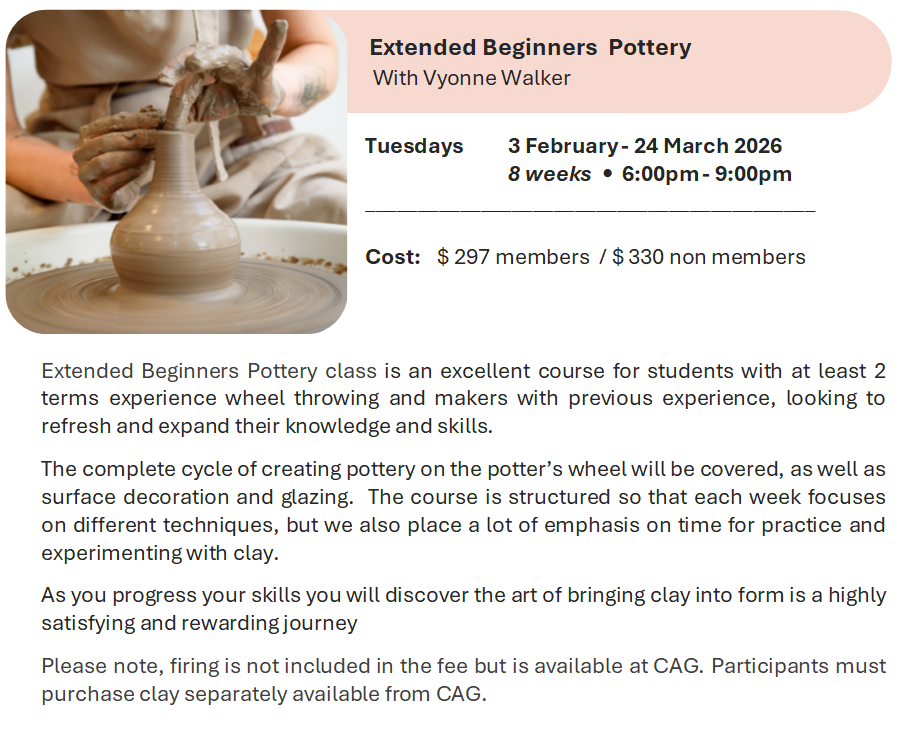This screenshot has height=732, width=910.
Task: Click the "Extended Beginners Pottery" heading
Action: [530, 48]
